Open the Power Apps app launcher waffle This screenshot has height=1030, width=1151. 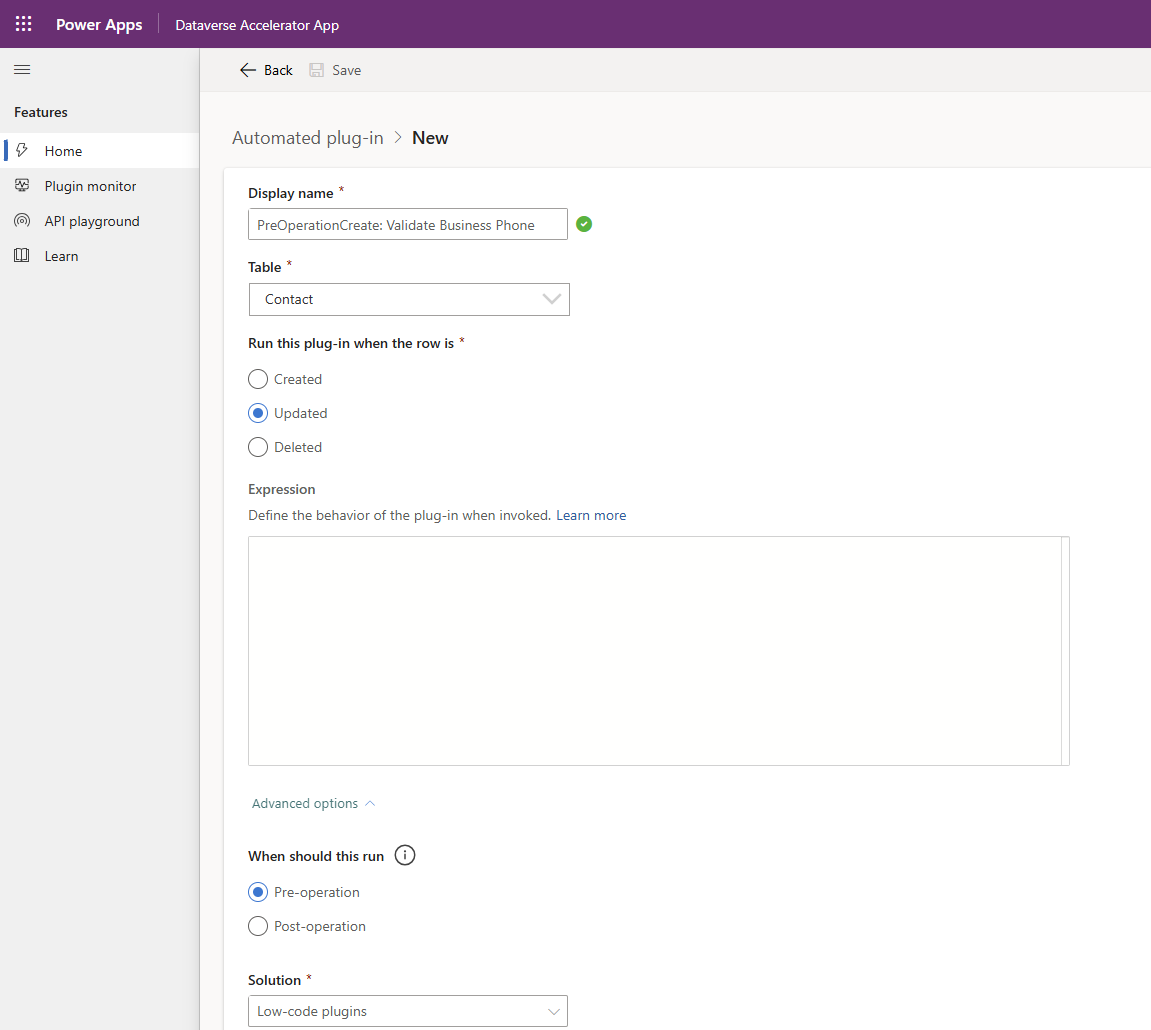pyautogui.click(x=23, y=24)
